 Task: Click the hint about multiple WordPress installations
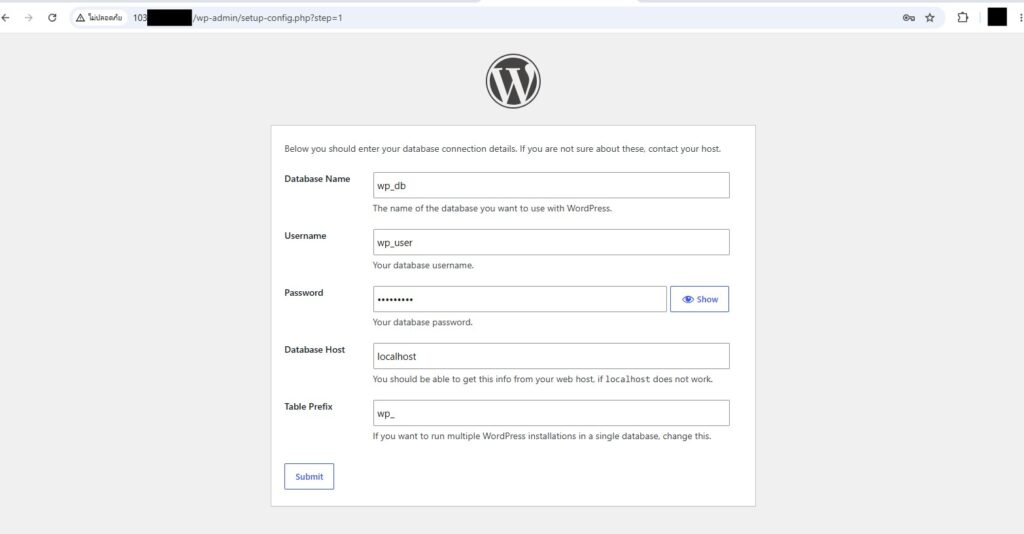542,436
